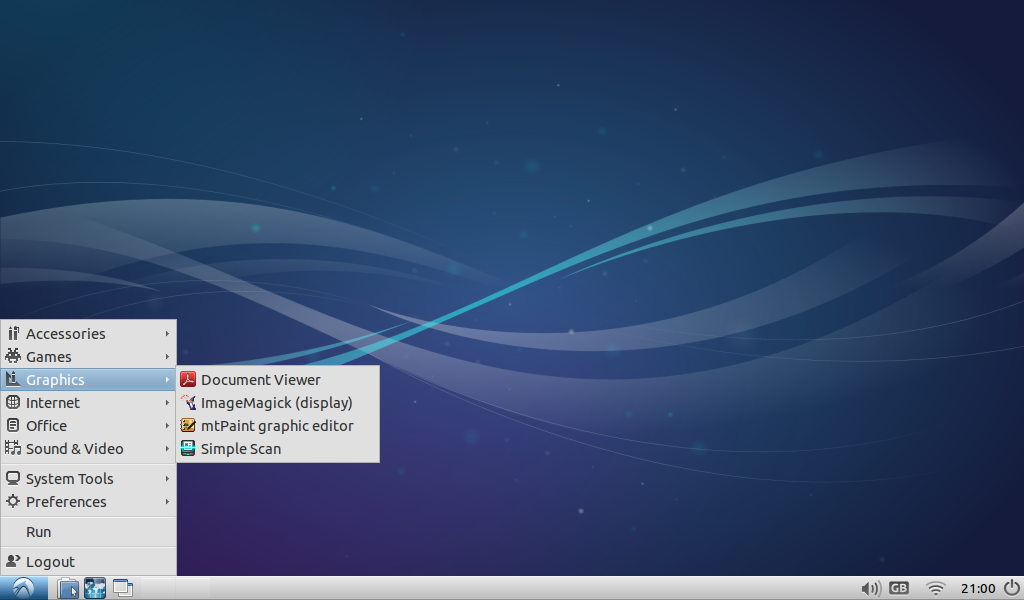The image size is (1024, 600).
Task: Open Document Viewer from the Graphics submenu
Action: [260, 379]
